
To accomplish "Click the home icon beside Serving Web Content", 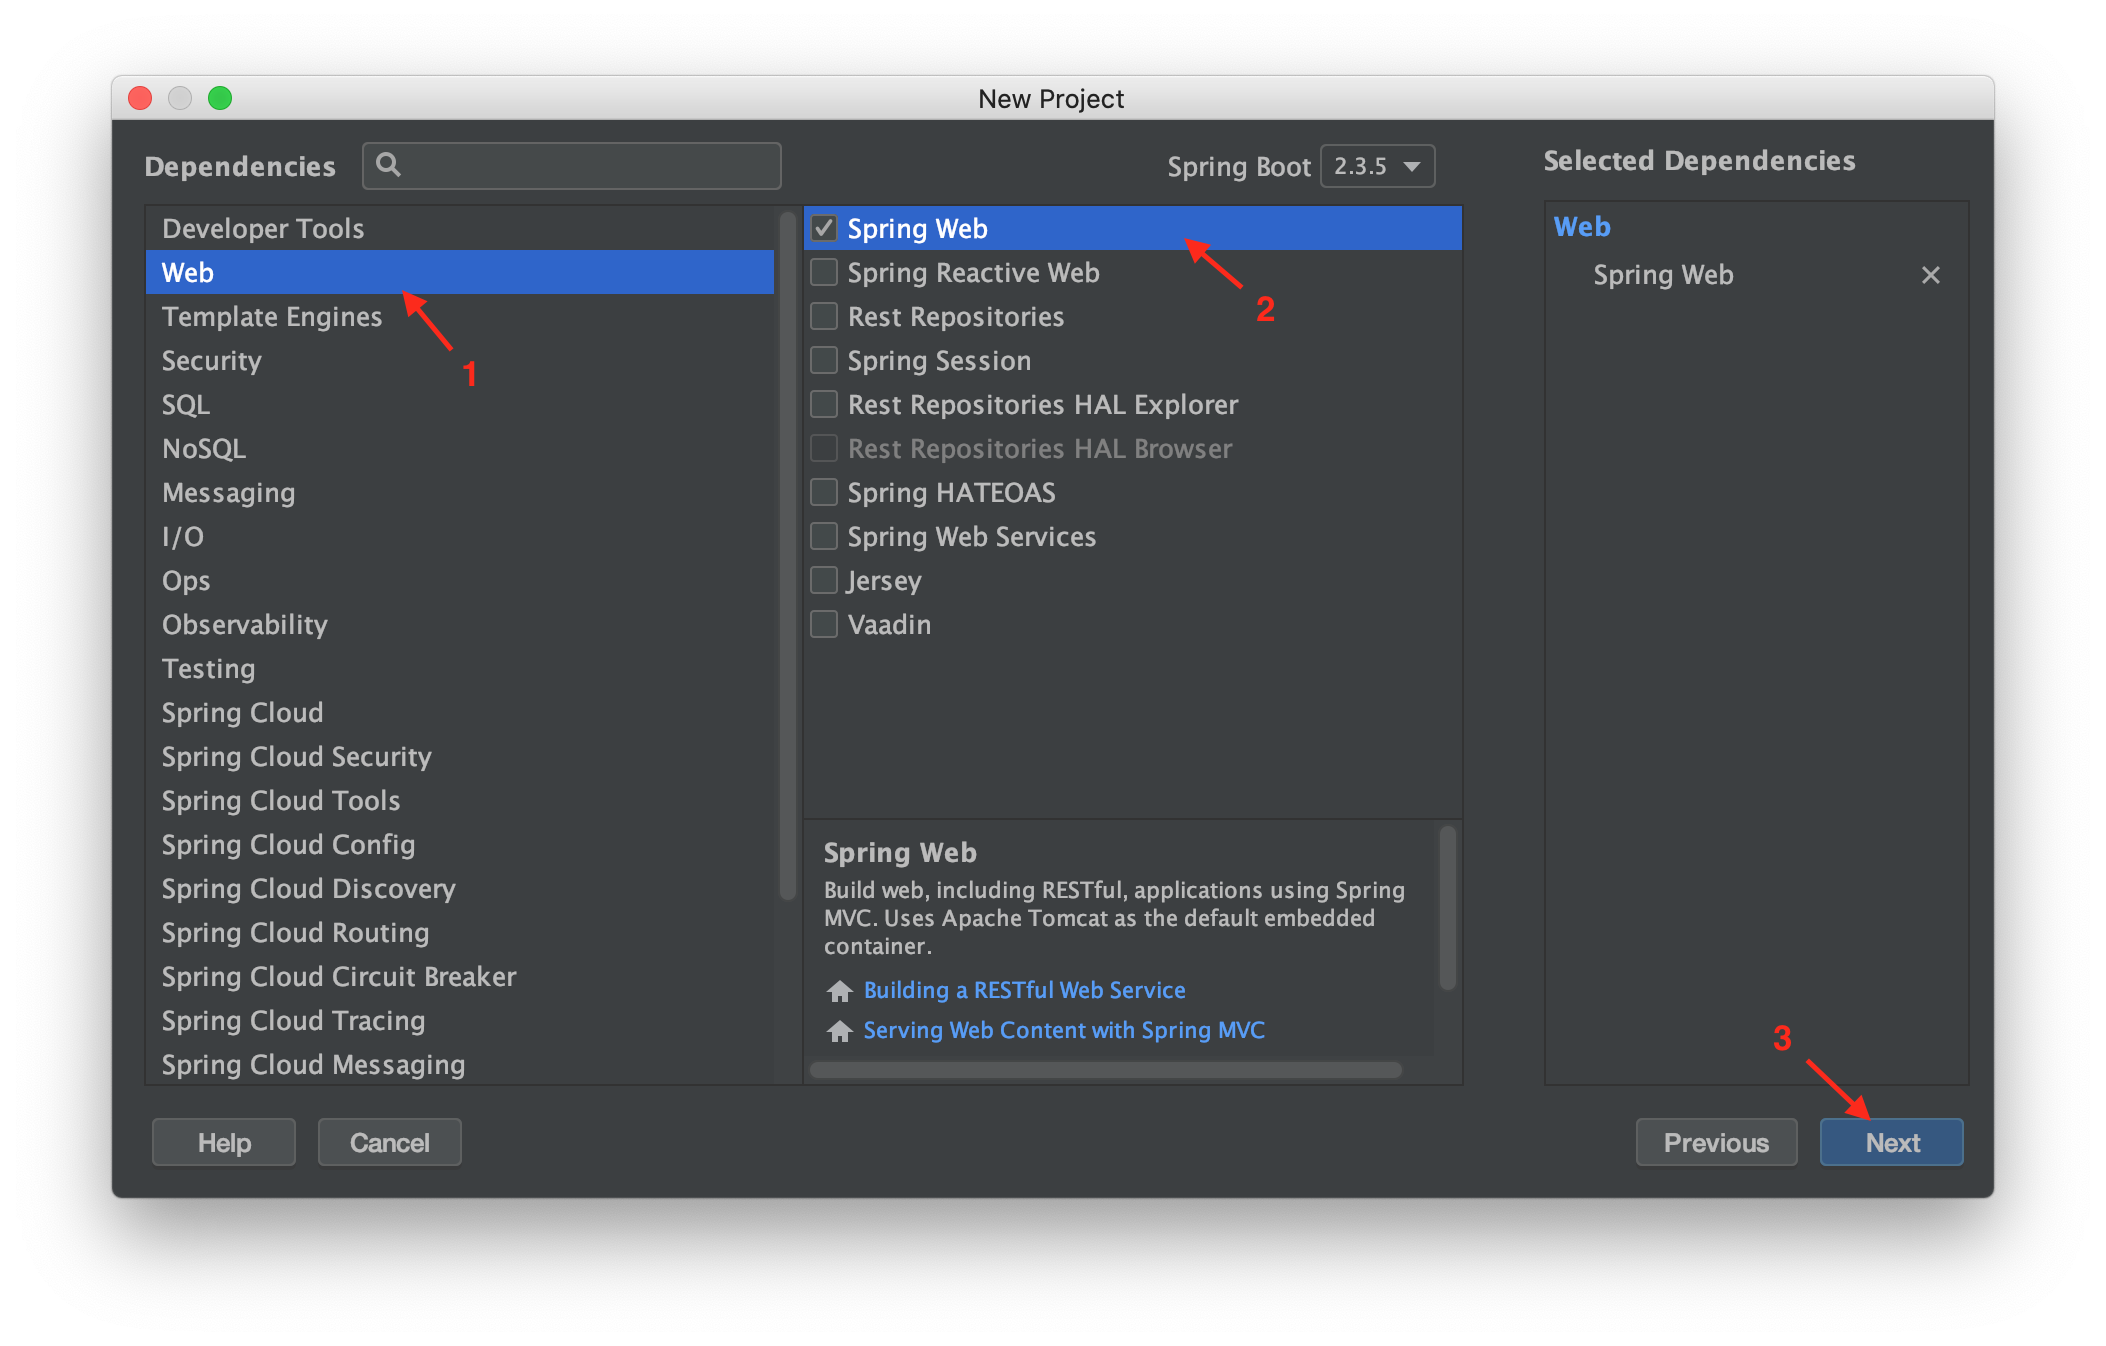I will [x=840, y=1030].
